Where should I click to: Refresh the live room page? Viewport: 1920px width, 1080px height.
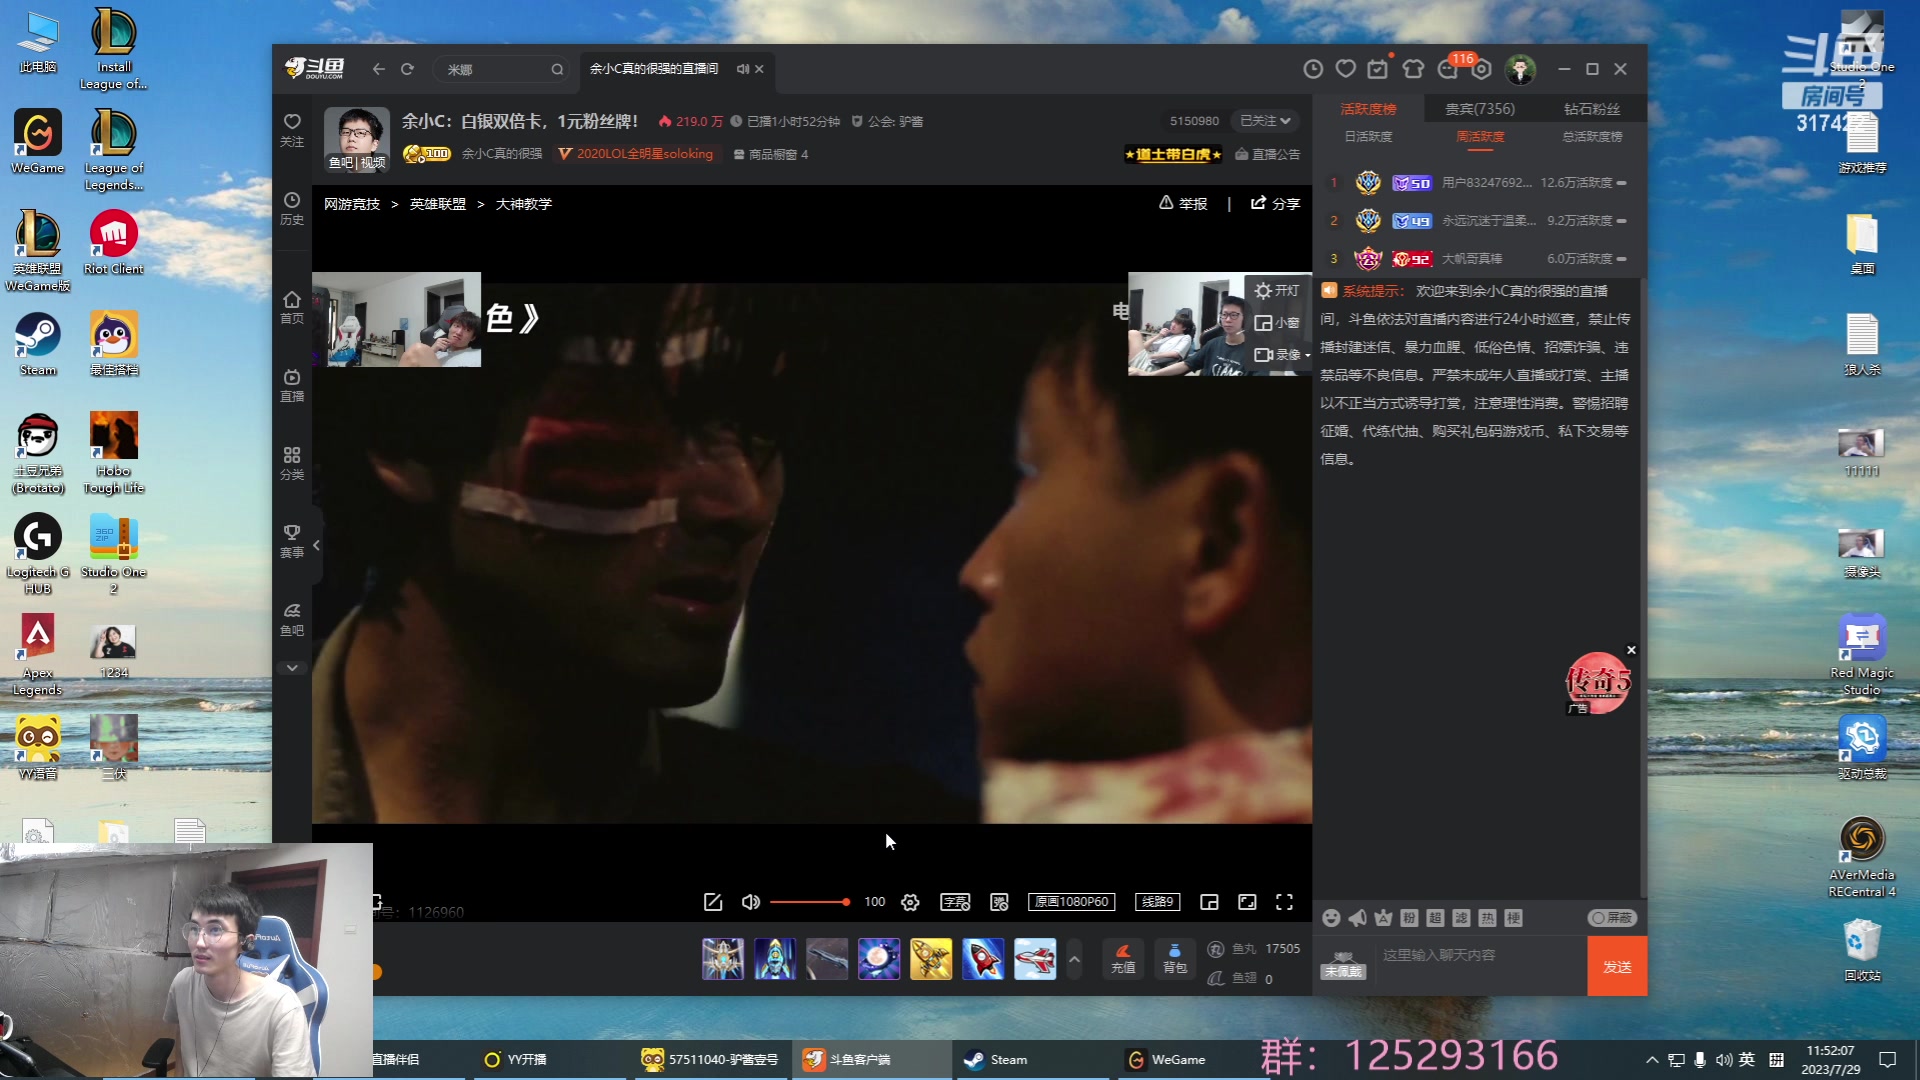407,69
